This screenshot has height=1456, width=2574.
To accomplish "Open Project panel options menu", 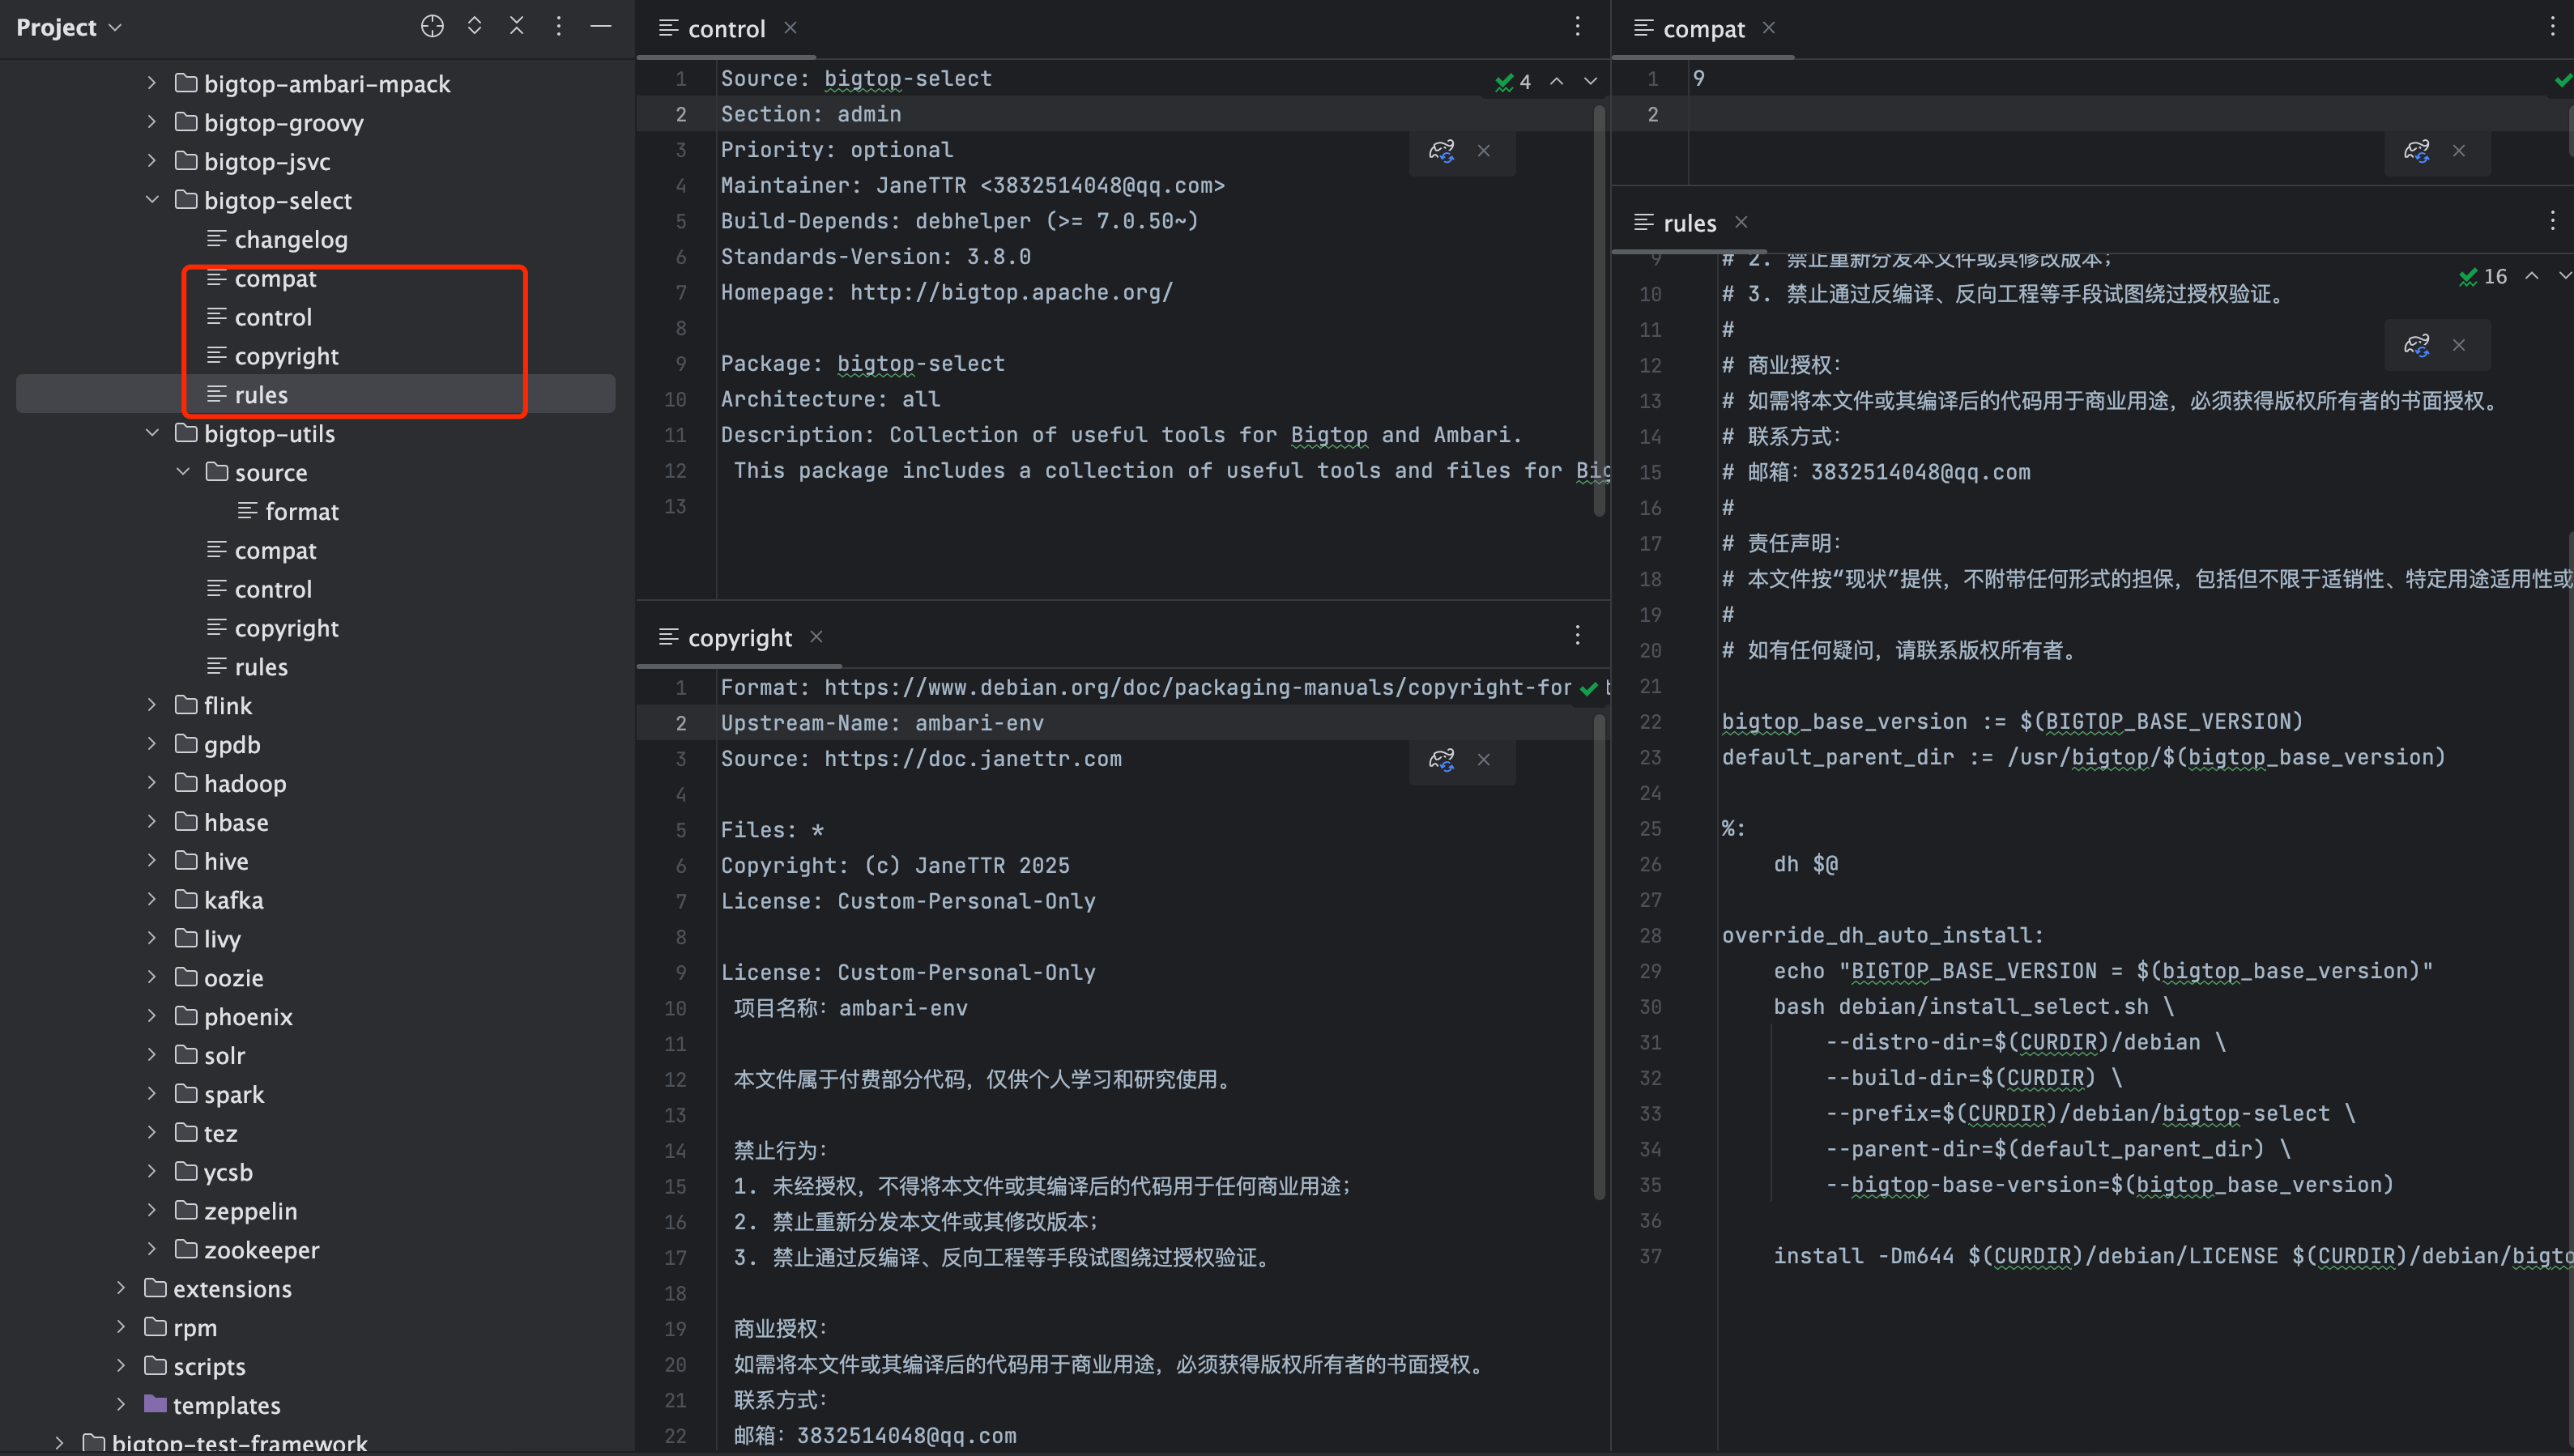I will pyautogui.click(x=559, y=27).
